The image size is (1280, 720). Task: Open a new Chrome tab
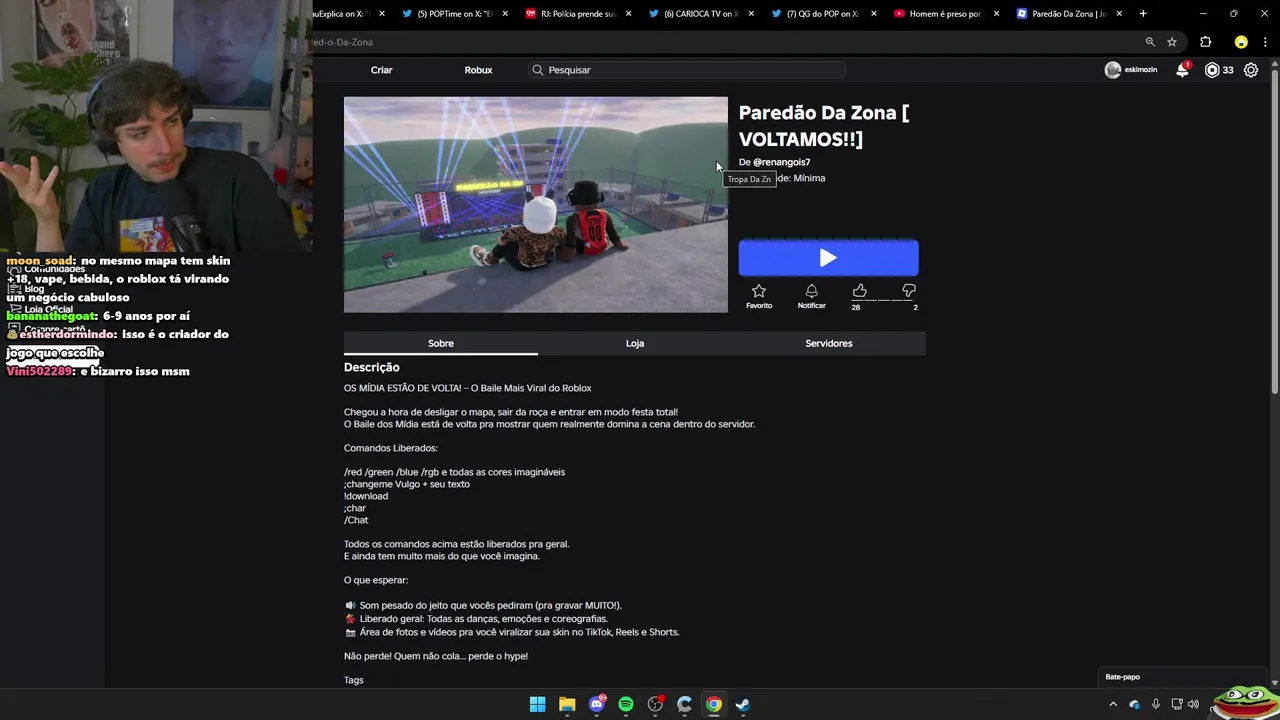1143,14
